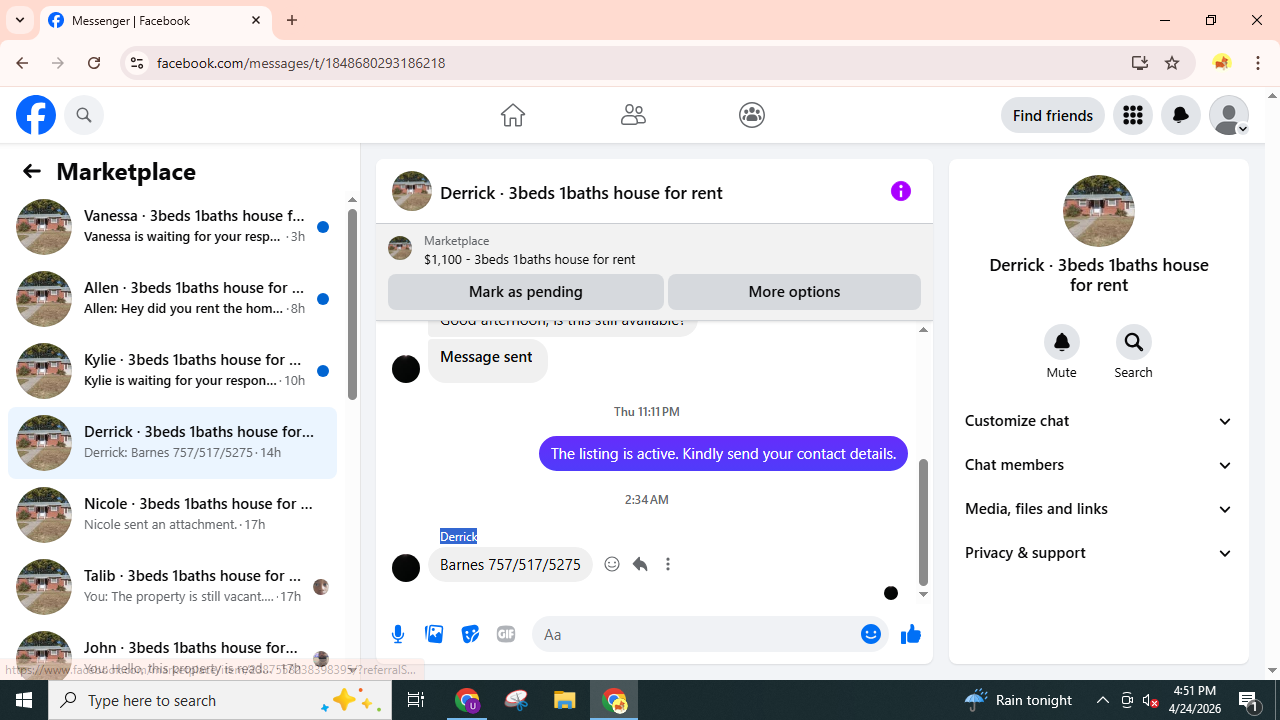The width and height of the screenshot is (1280, 720).
Task: Open the Windows Start menu
Action: pos(24,700)
